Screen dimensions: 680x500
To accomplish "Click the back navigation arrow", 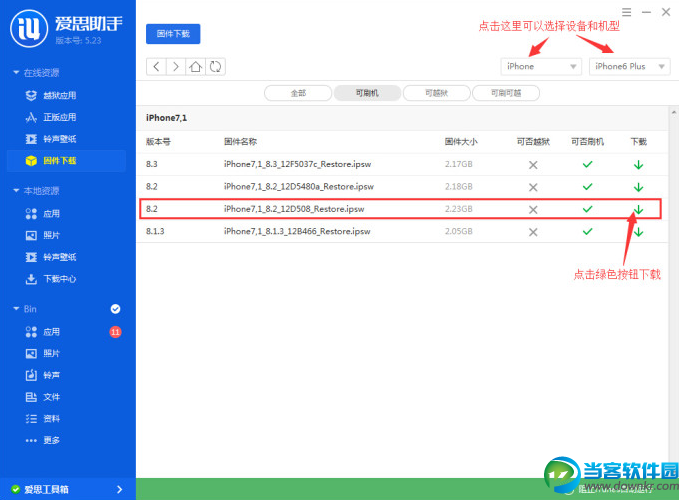I will 156,66.
